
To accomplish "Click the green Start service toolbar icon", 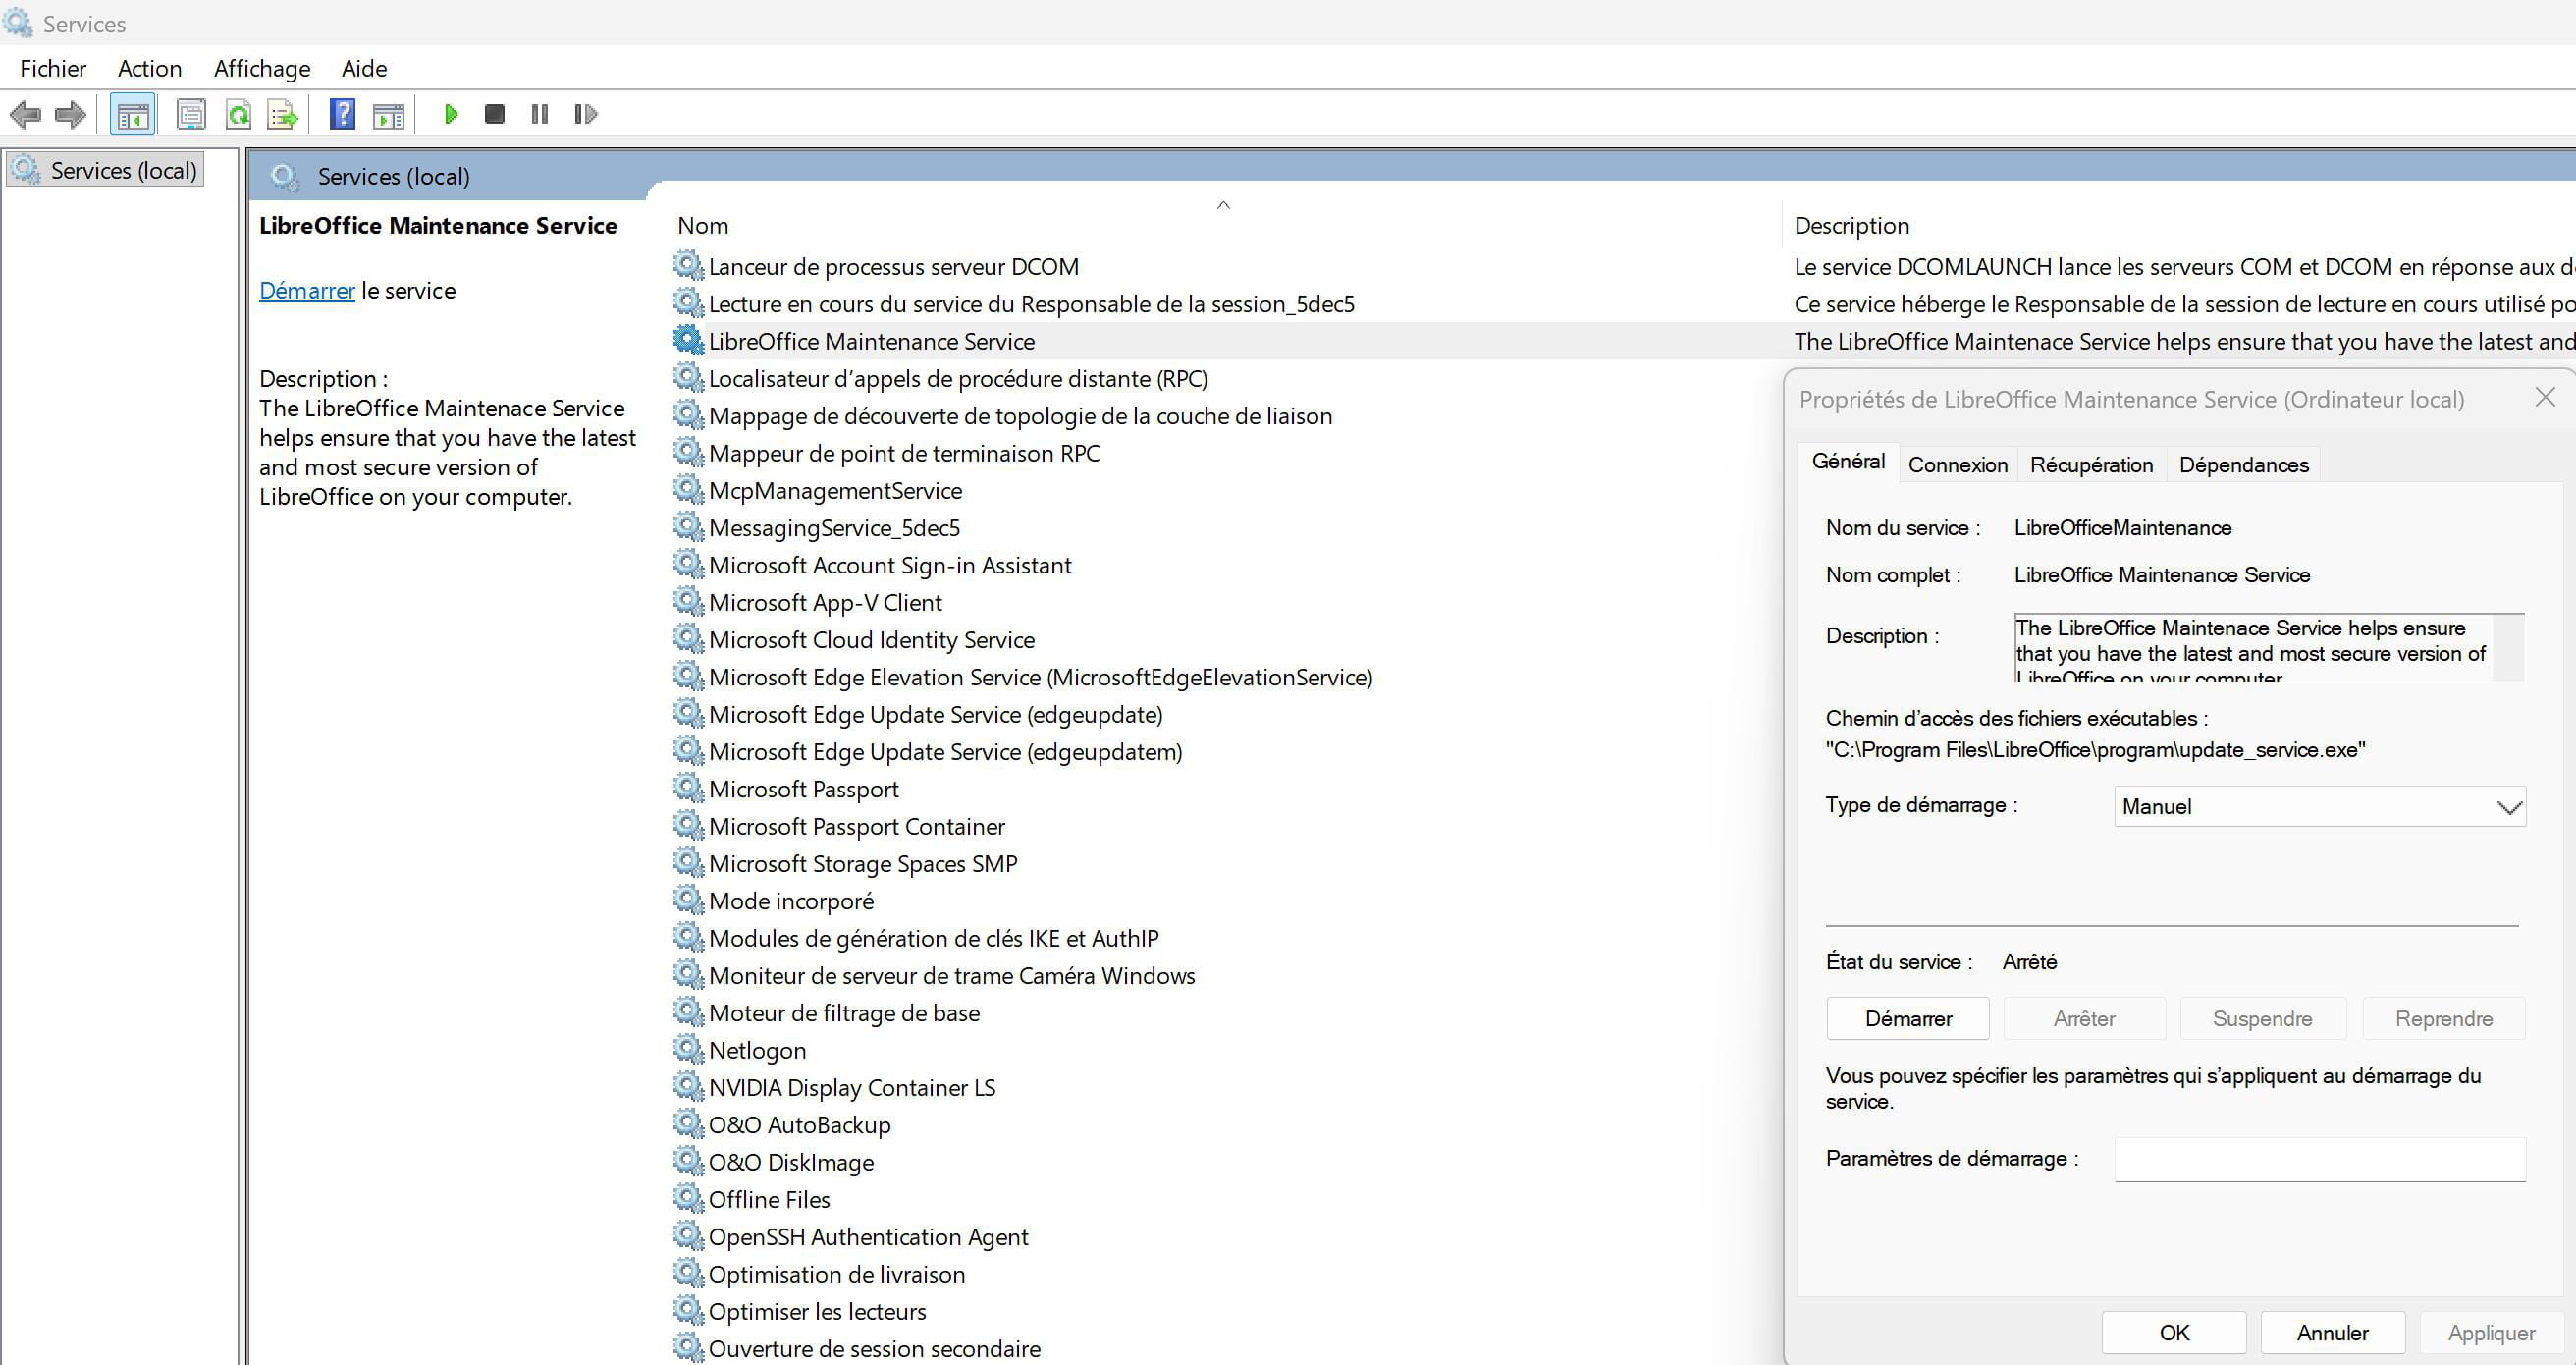I will 450,114.
